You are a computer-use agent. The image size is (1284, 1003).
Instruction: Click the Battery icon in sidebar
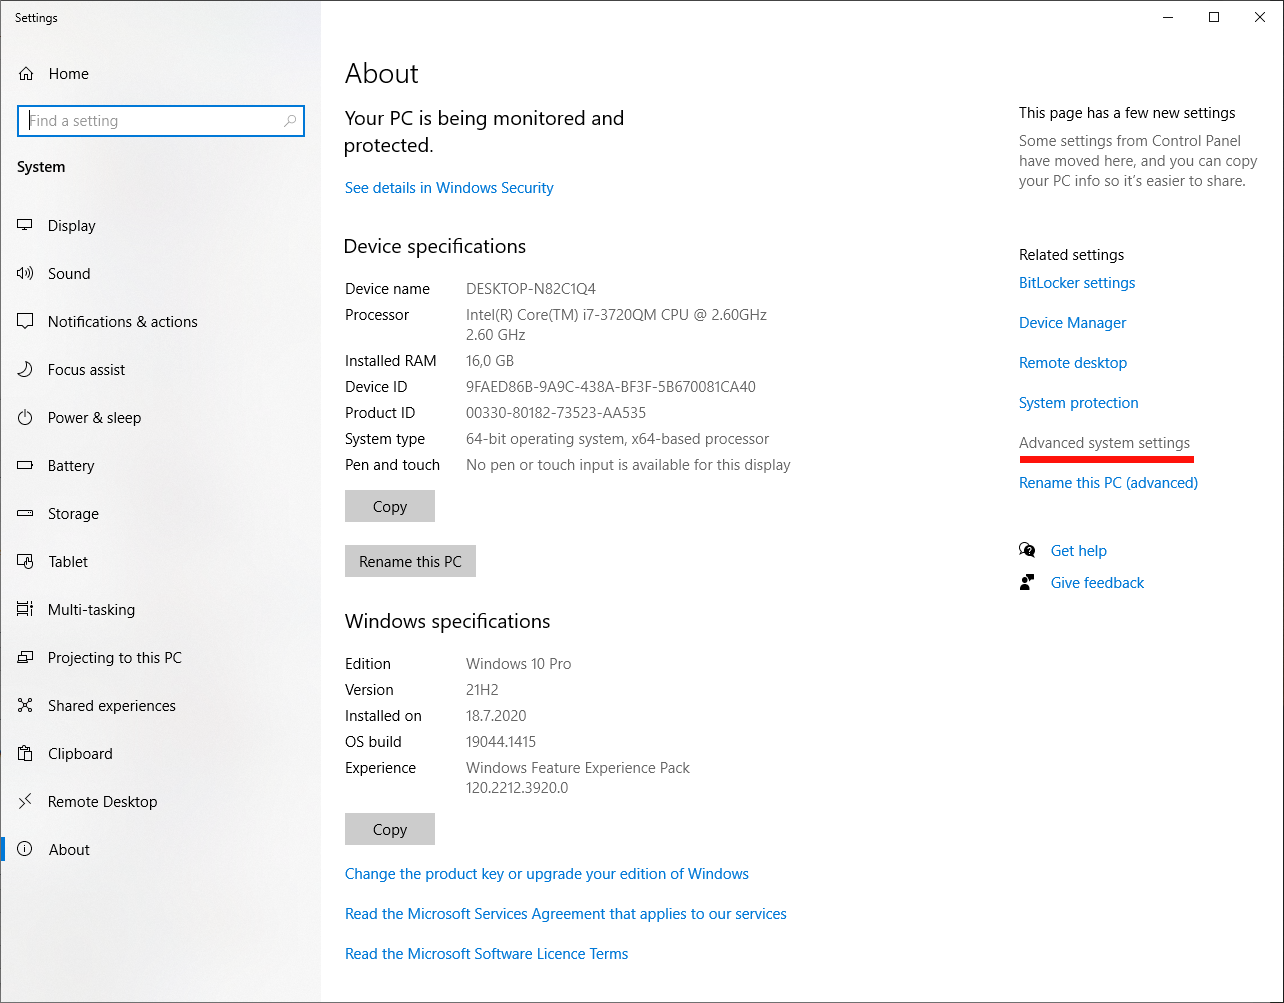pyautogui.click(x=25, y=465)
